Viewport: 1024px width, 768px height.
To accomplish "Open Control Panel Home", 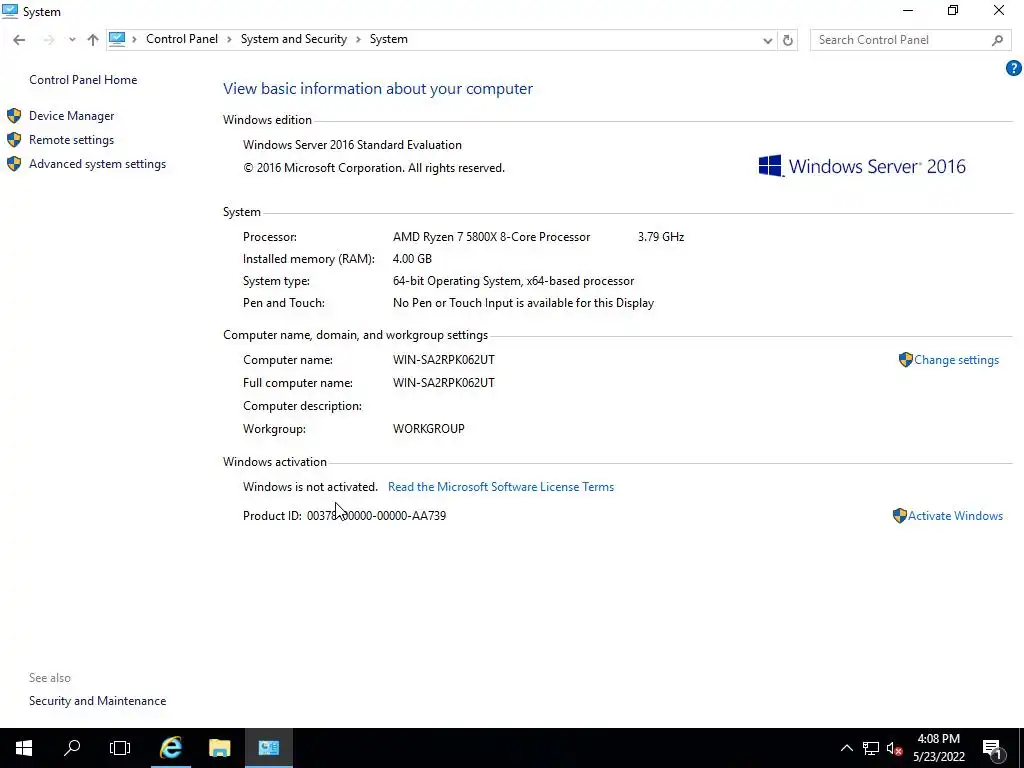I will (x=83, y=80).
